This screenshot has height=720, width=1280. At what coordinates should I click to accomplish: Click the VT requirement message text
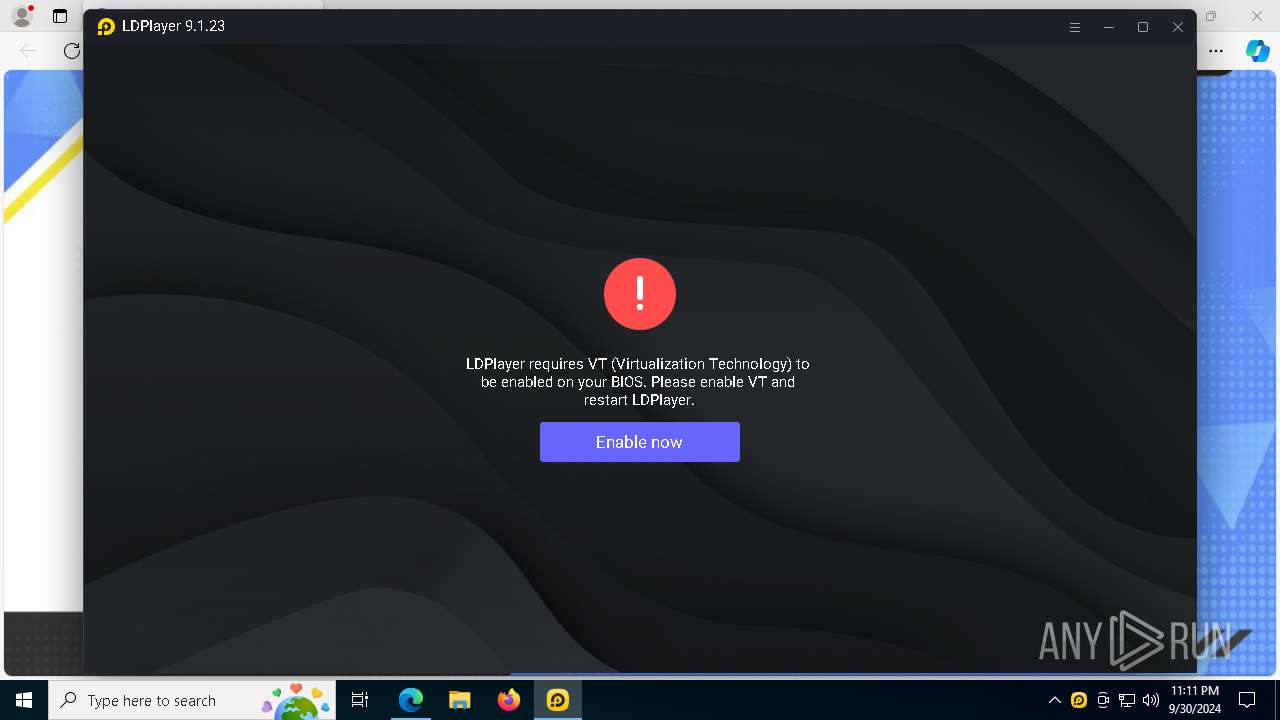pyautogui.click(x=638, y=382)
